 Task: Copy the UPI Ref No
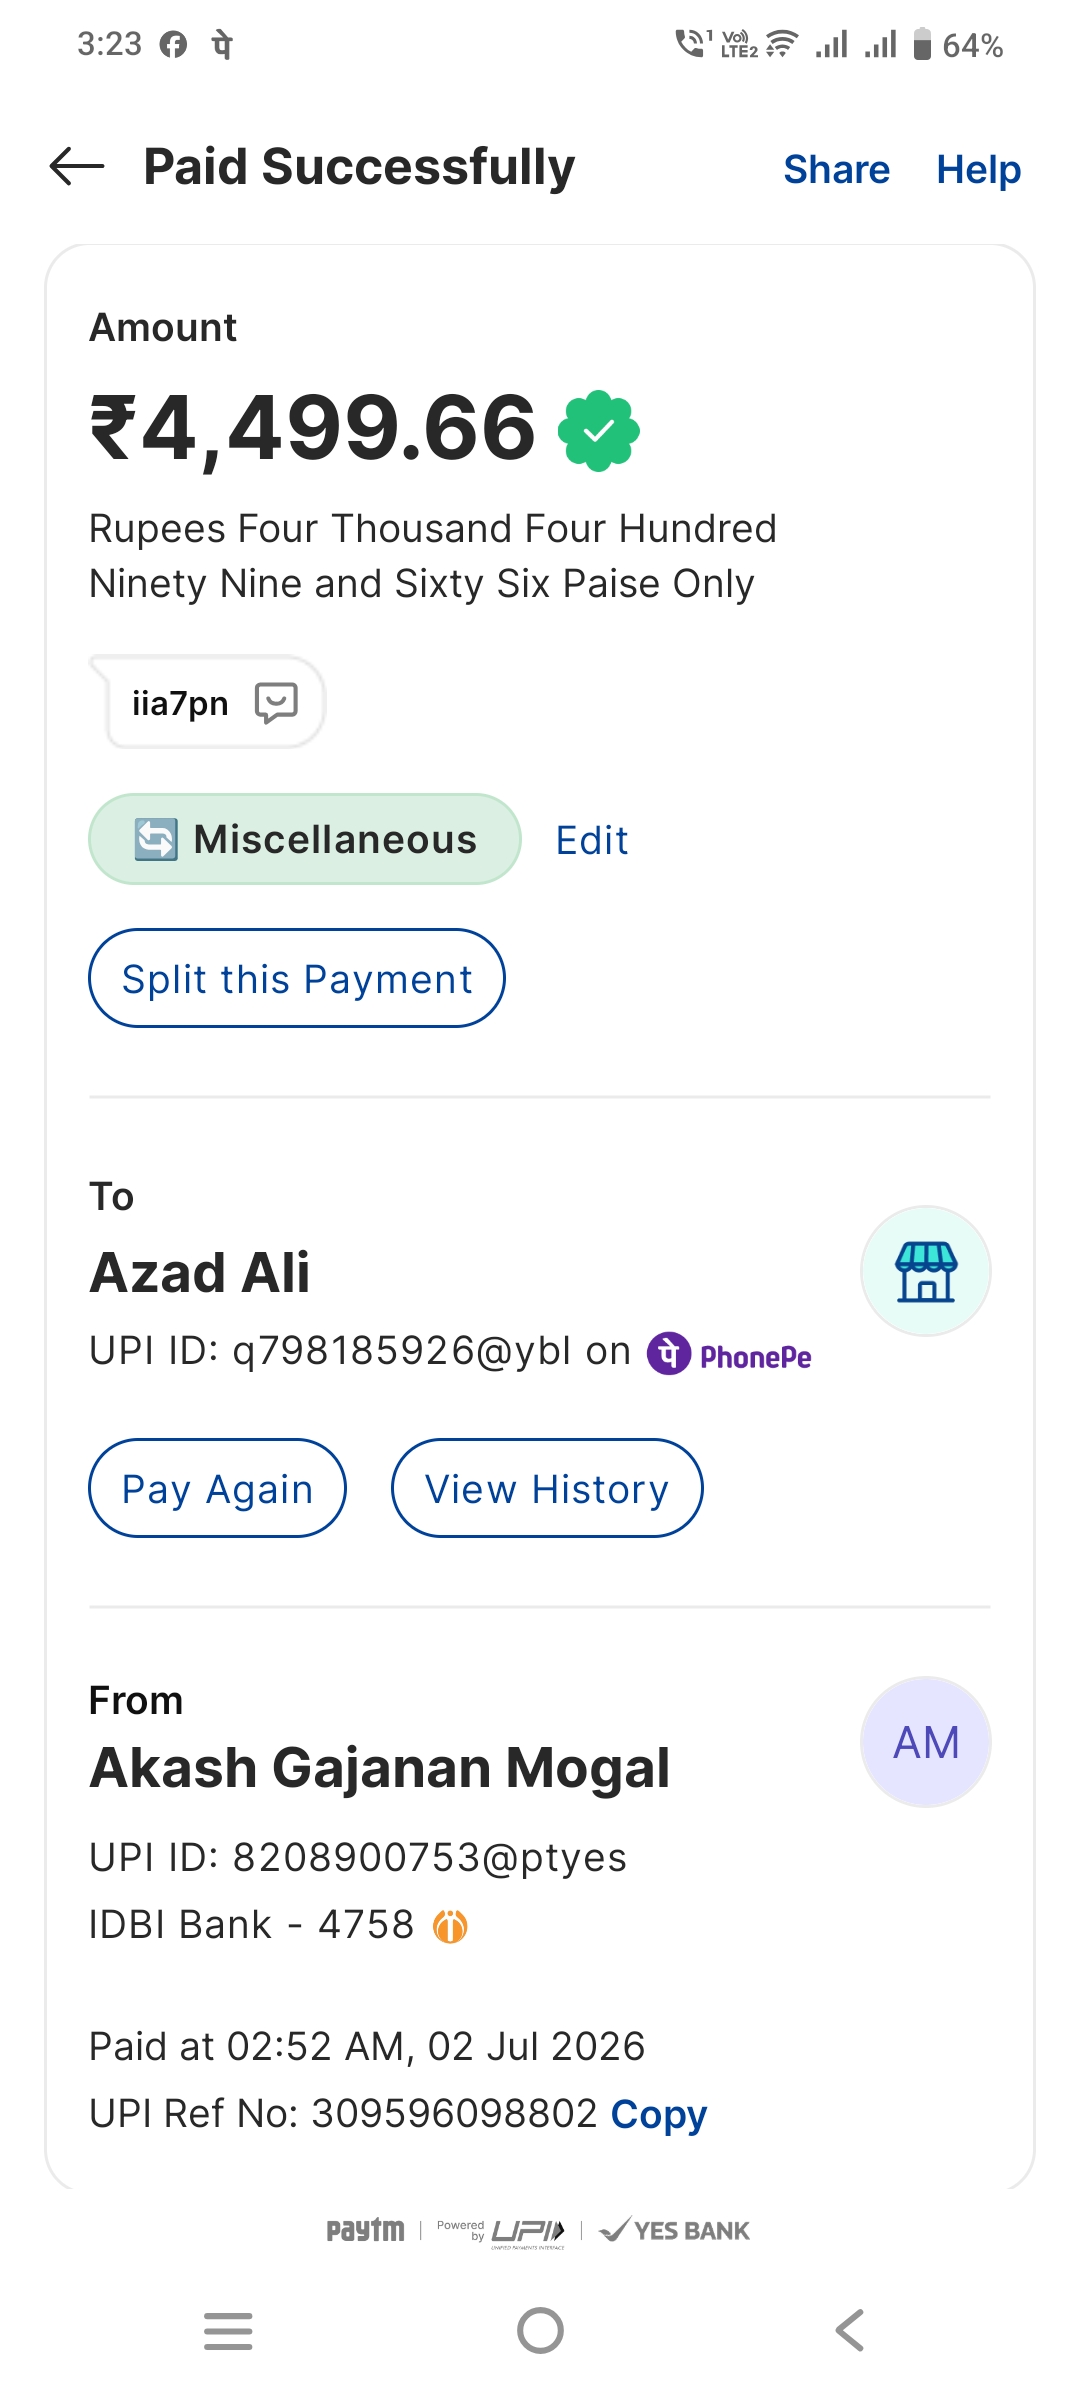click(659, 2114)
